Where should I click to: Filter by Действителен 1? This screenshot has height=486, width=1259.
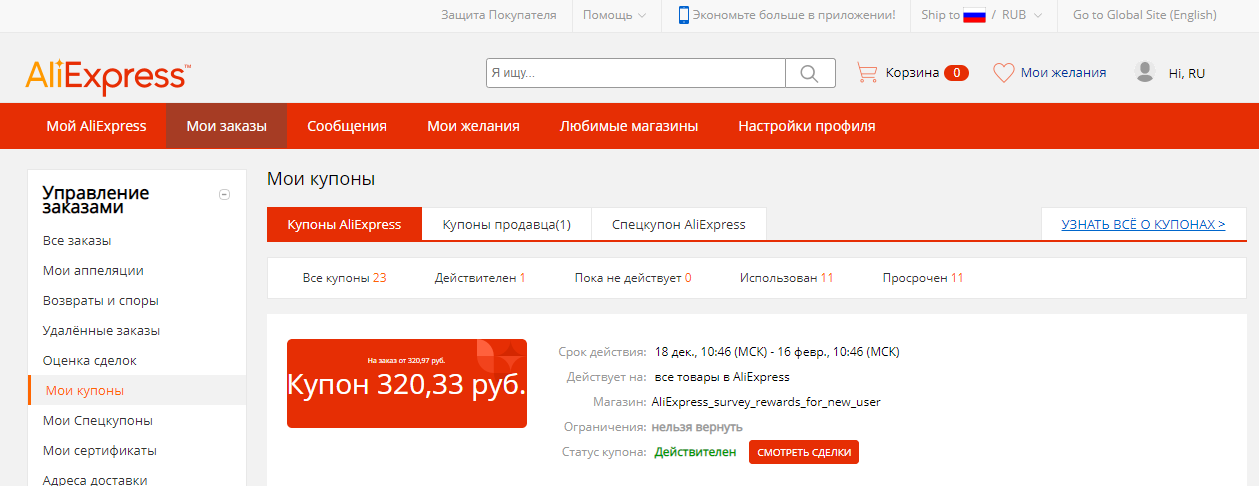480,277
